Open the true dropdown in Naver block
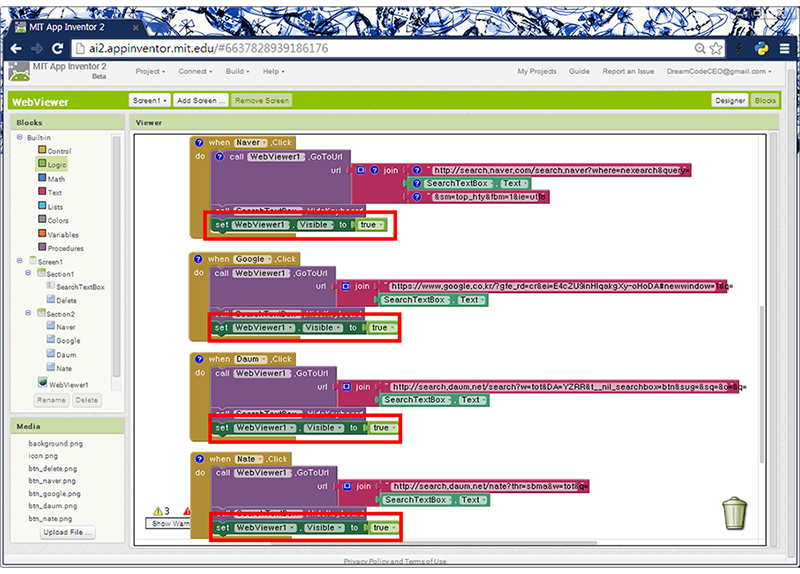The image size is (800, 574). click(371, 225)
